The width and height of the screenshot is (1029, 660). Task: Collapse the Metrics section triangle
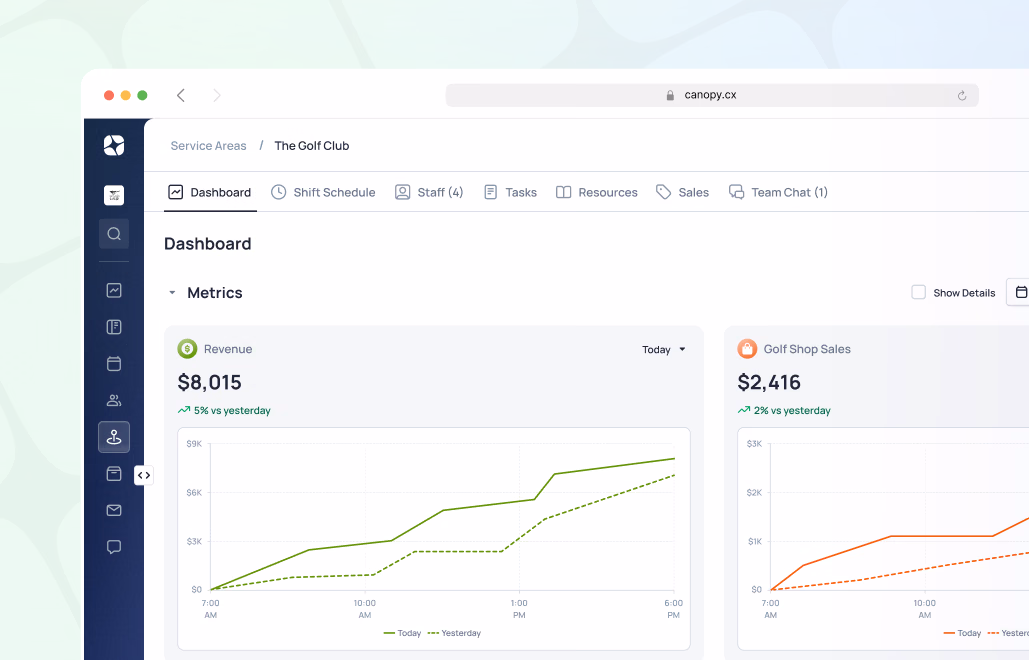(172, 293)
